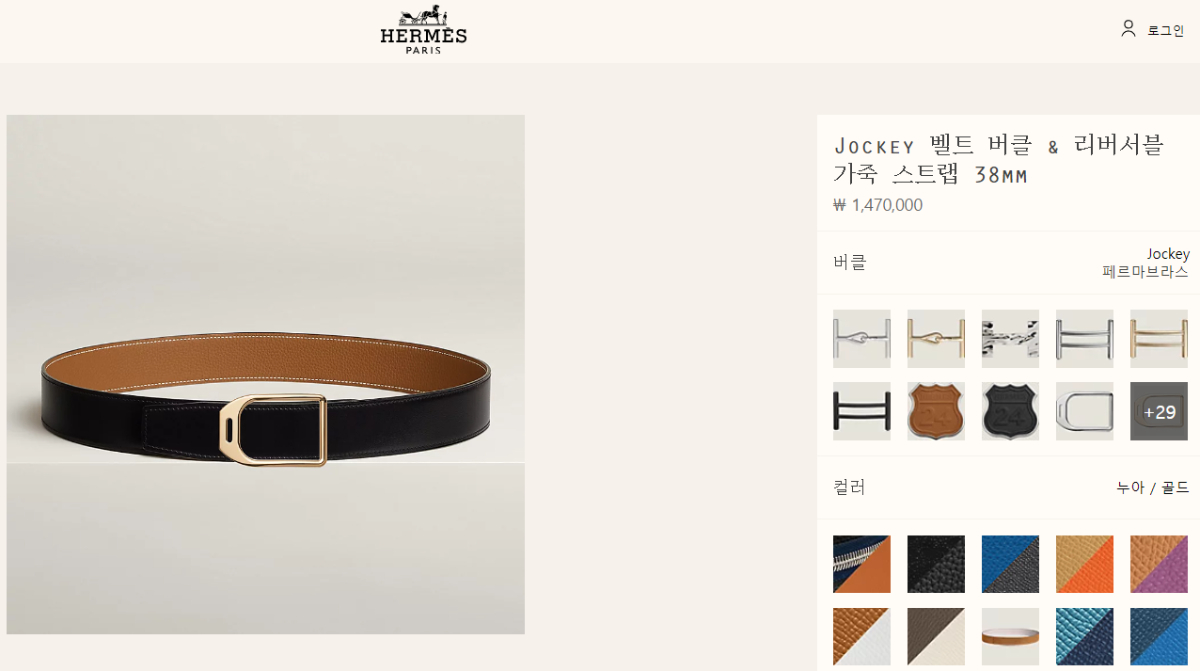Show the +29 more buckle options
The height and width of the screenshot is (671, 1200).
coord(1159,411)
